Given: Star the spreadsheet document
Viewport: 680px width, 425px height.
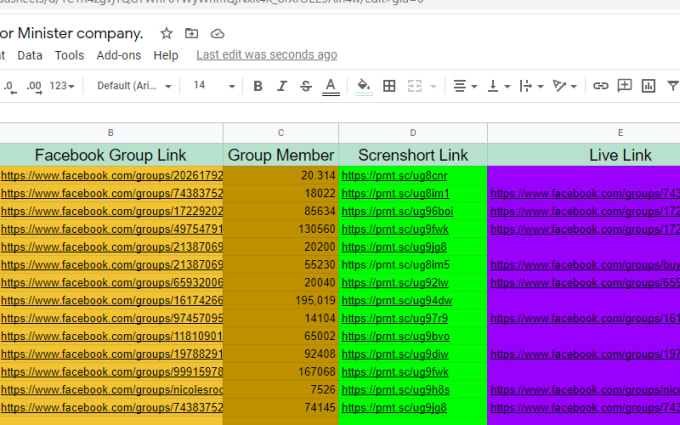Looking at the screenshot, I should (x=167, y=33).
